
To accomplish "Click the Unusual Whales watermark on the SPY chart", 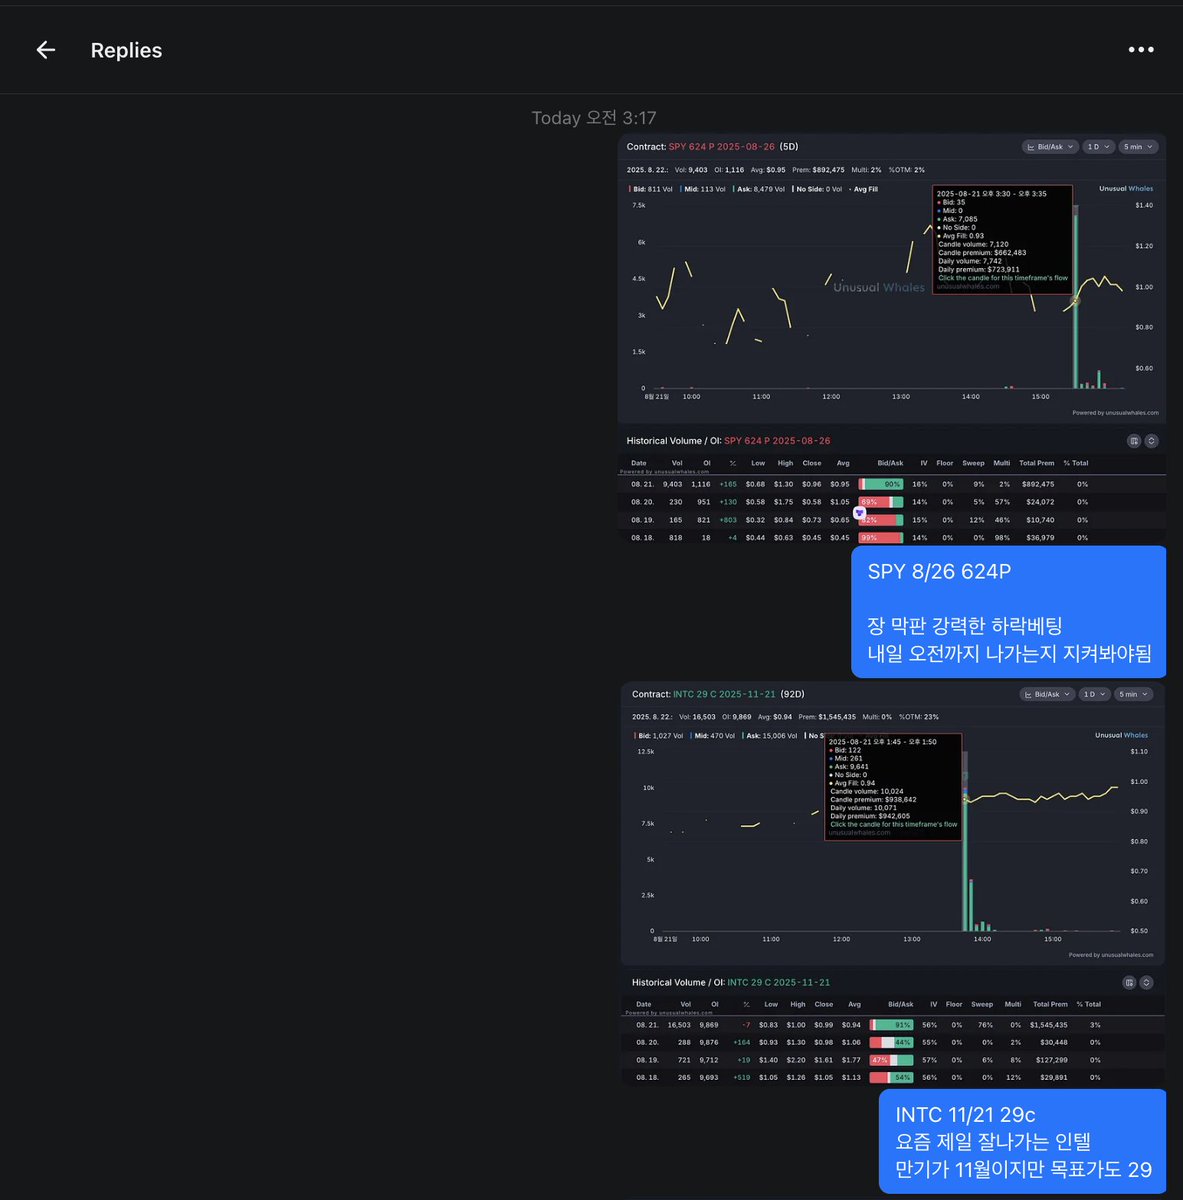I will [x=878, y=287].
